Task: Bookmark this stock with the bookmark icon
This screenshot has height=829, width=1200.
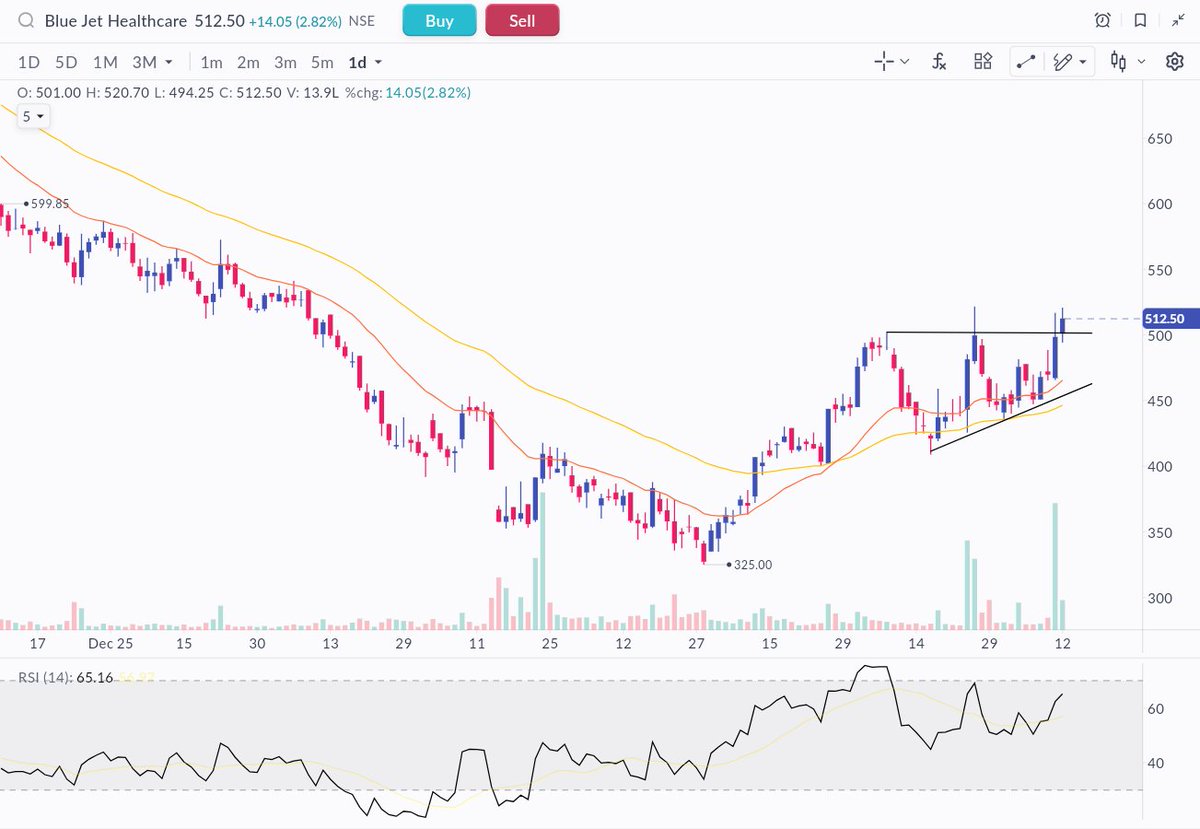Action: [x=1140, y=20]
